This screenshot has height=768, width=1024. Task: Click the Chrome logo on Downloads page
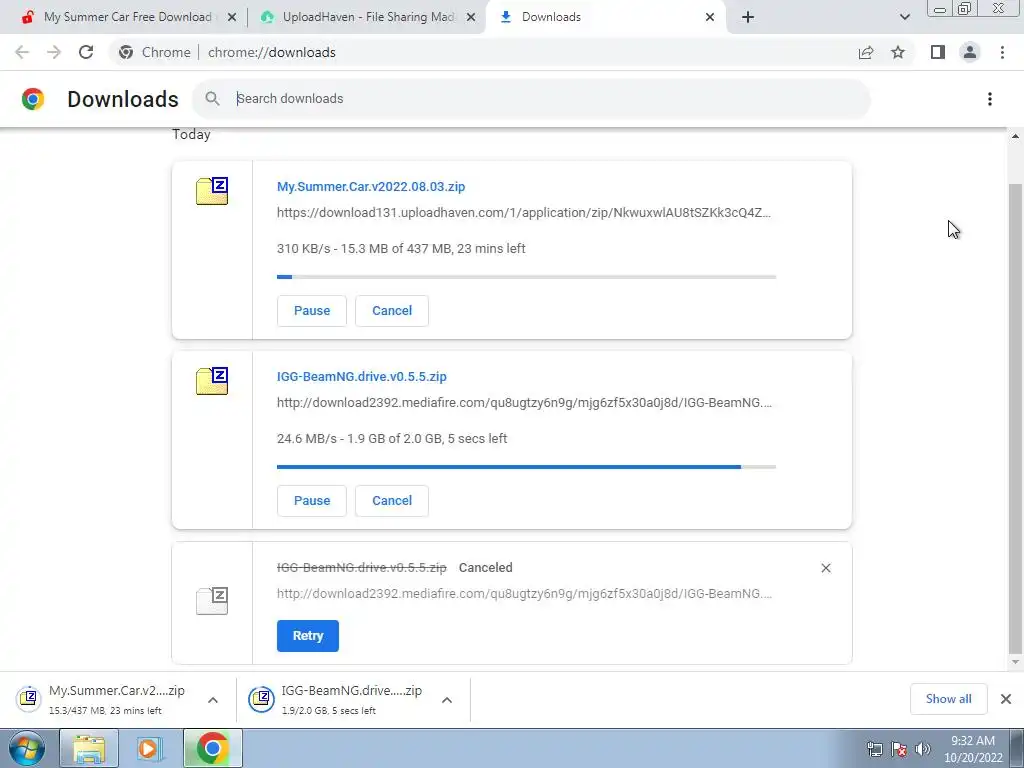coord(33,99)
